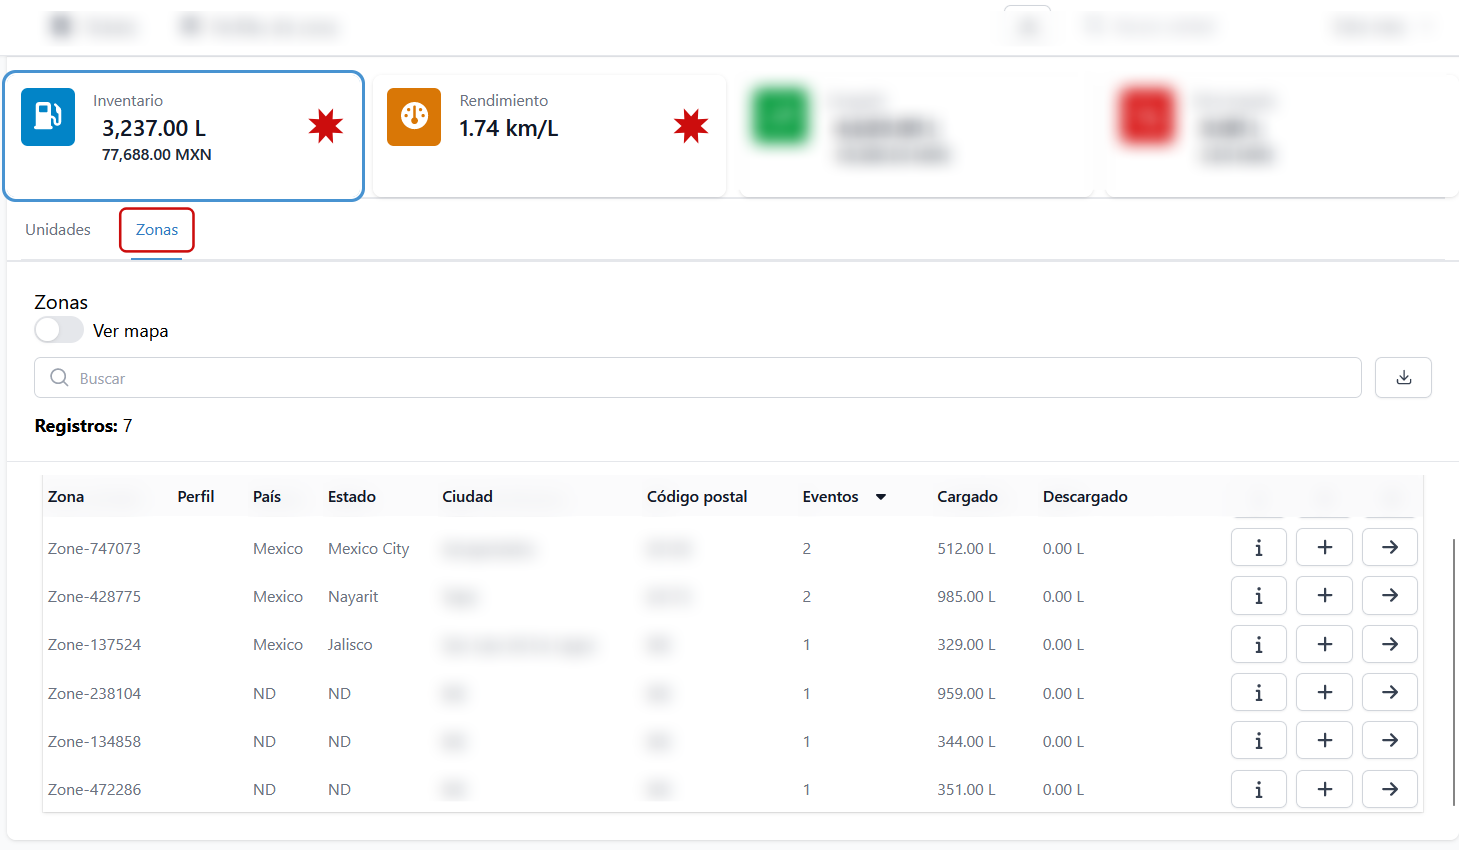Screen dimensions: 1459x850
Task: Sort by Eventos column dropdown arrow
Action: [x=881, y=497]
